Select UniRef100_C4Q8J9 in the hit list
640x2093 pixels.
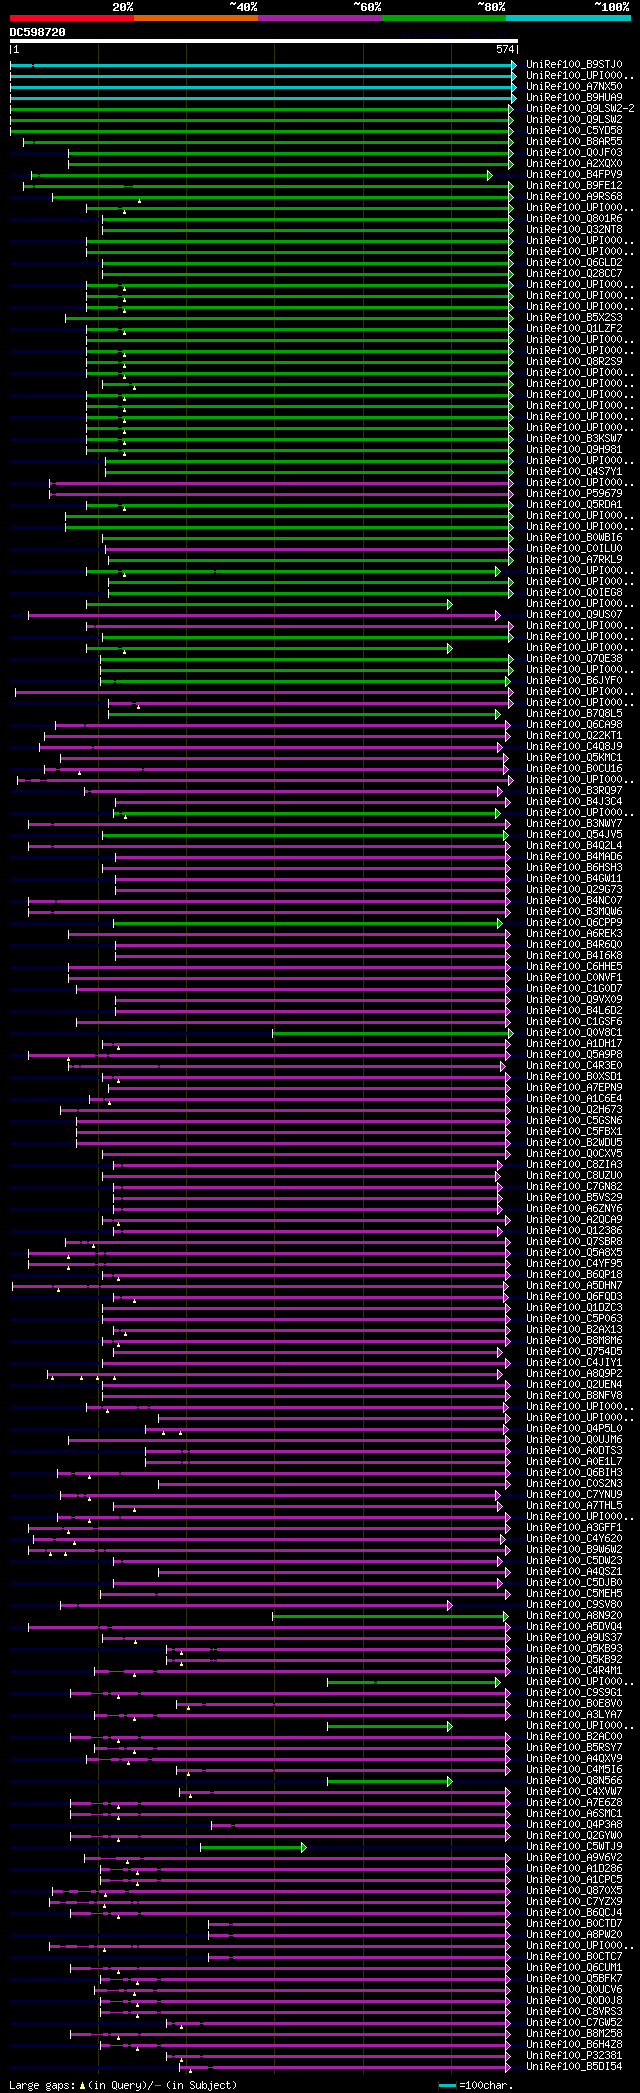pyautogui.click(x=574, y=747)
